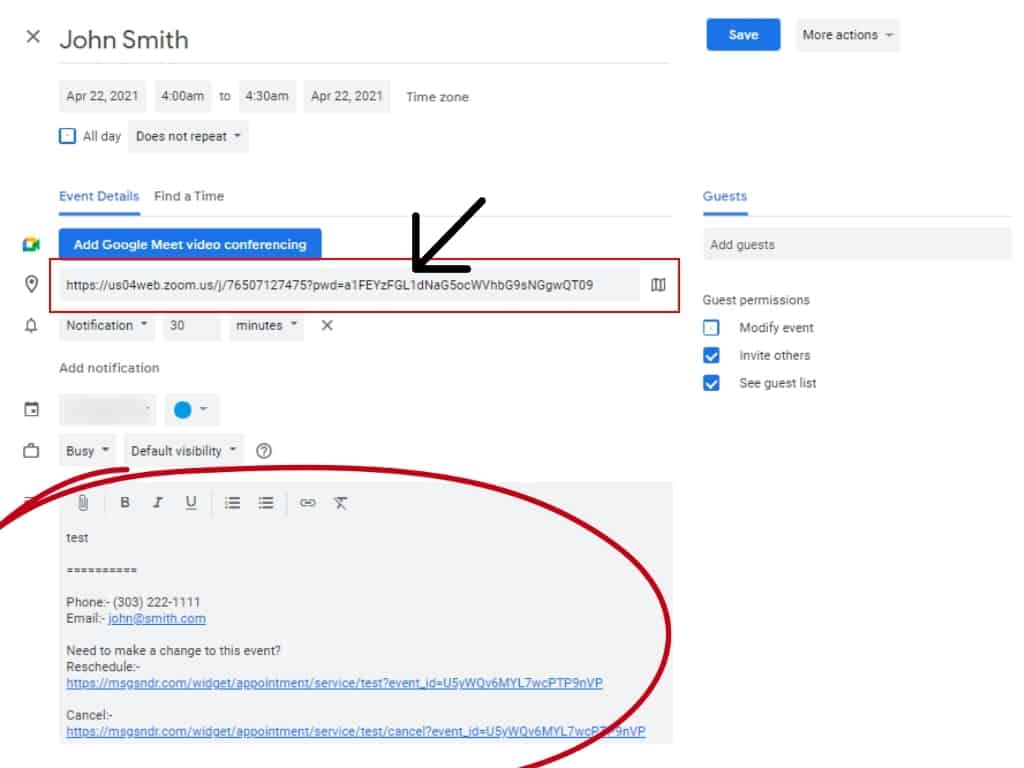Enable the All day checkbox
This screenshot has height=768, width=1024.
point(67,136)
